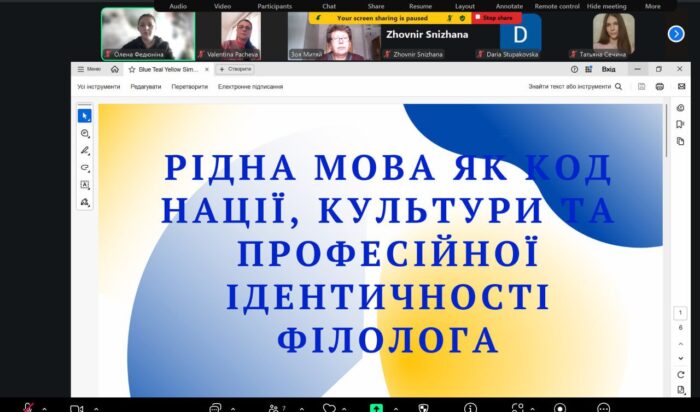
Task: Open the Меню menu in Acrobat
Action: 91,69
